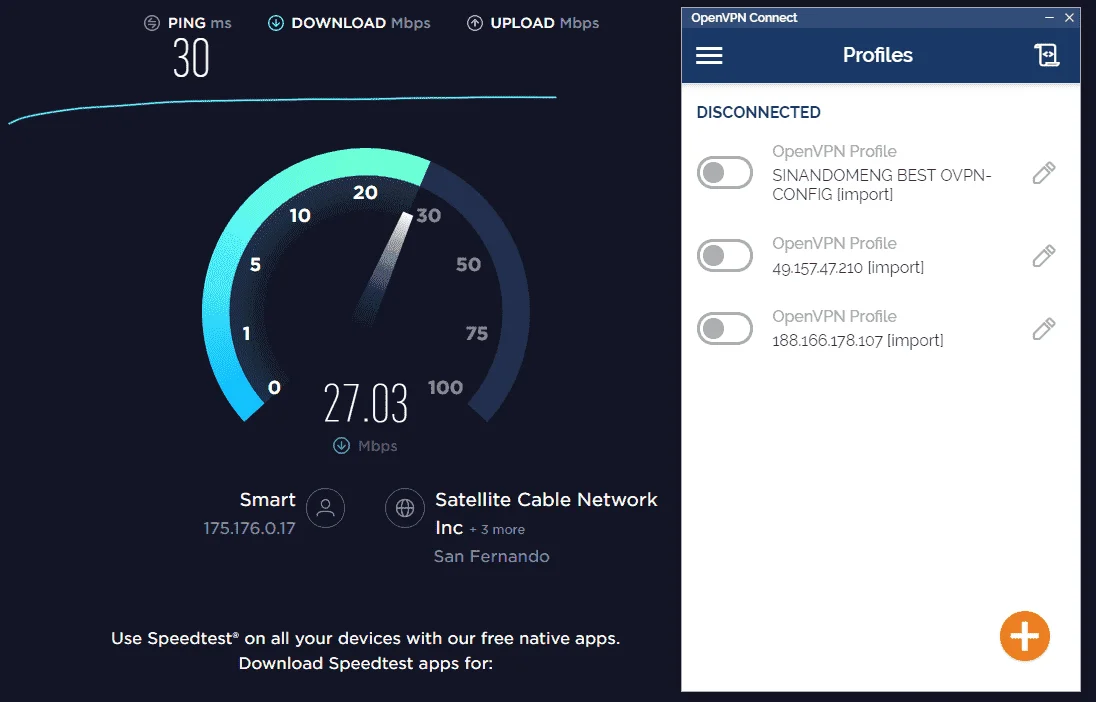Click the 27.03 download speed reading

[366, 403]
